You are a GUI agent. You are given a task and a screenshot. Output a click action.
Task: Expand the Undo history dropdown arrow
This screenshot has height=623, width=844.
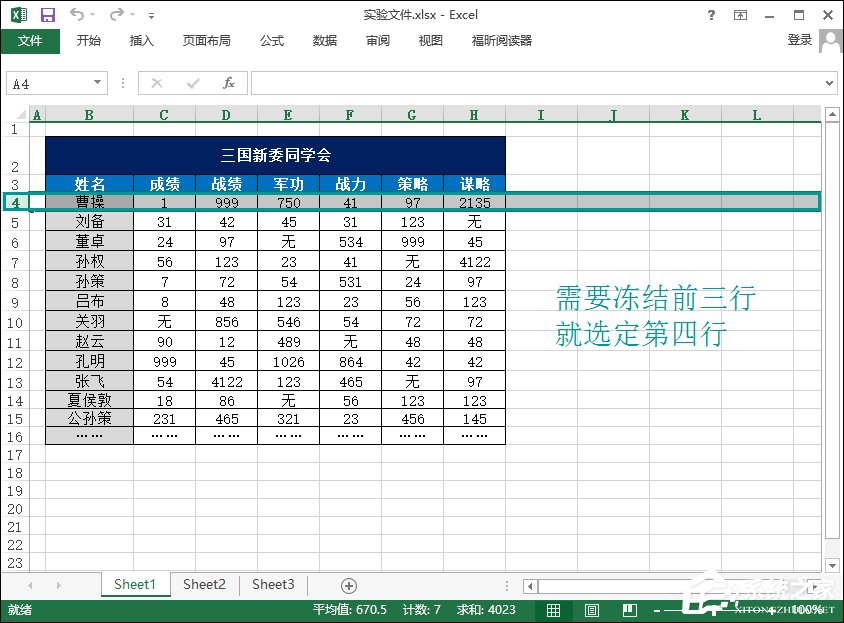[91, 14]
